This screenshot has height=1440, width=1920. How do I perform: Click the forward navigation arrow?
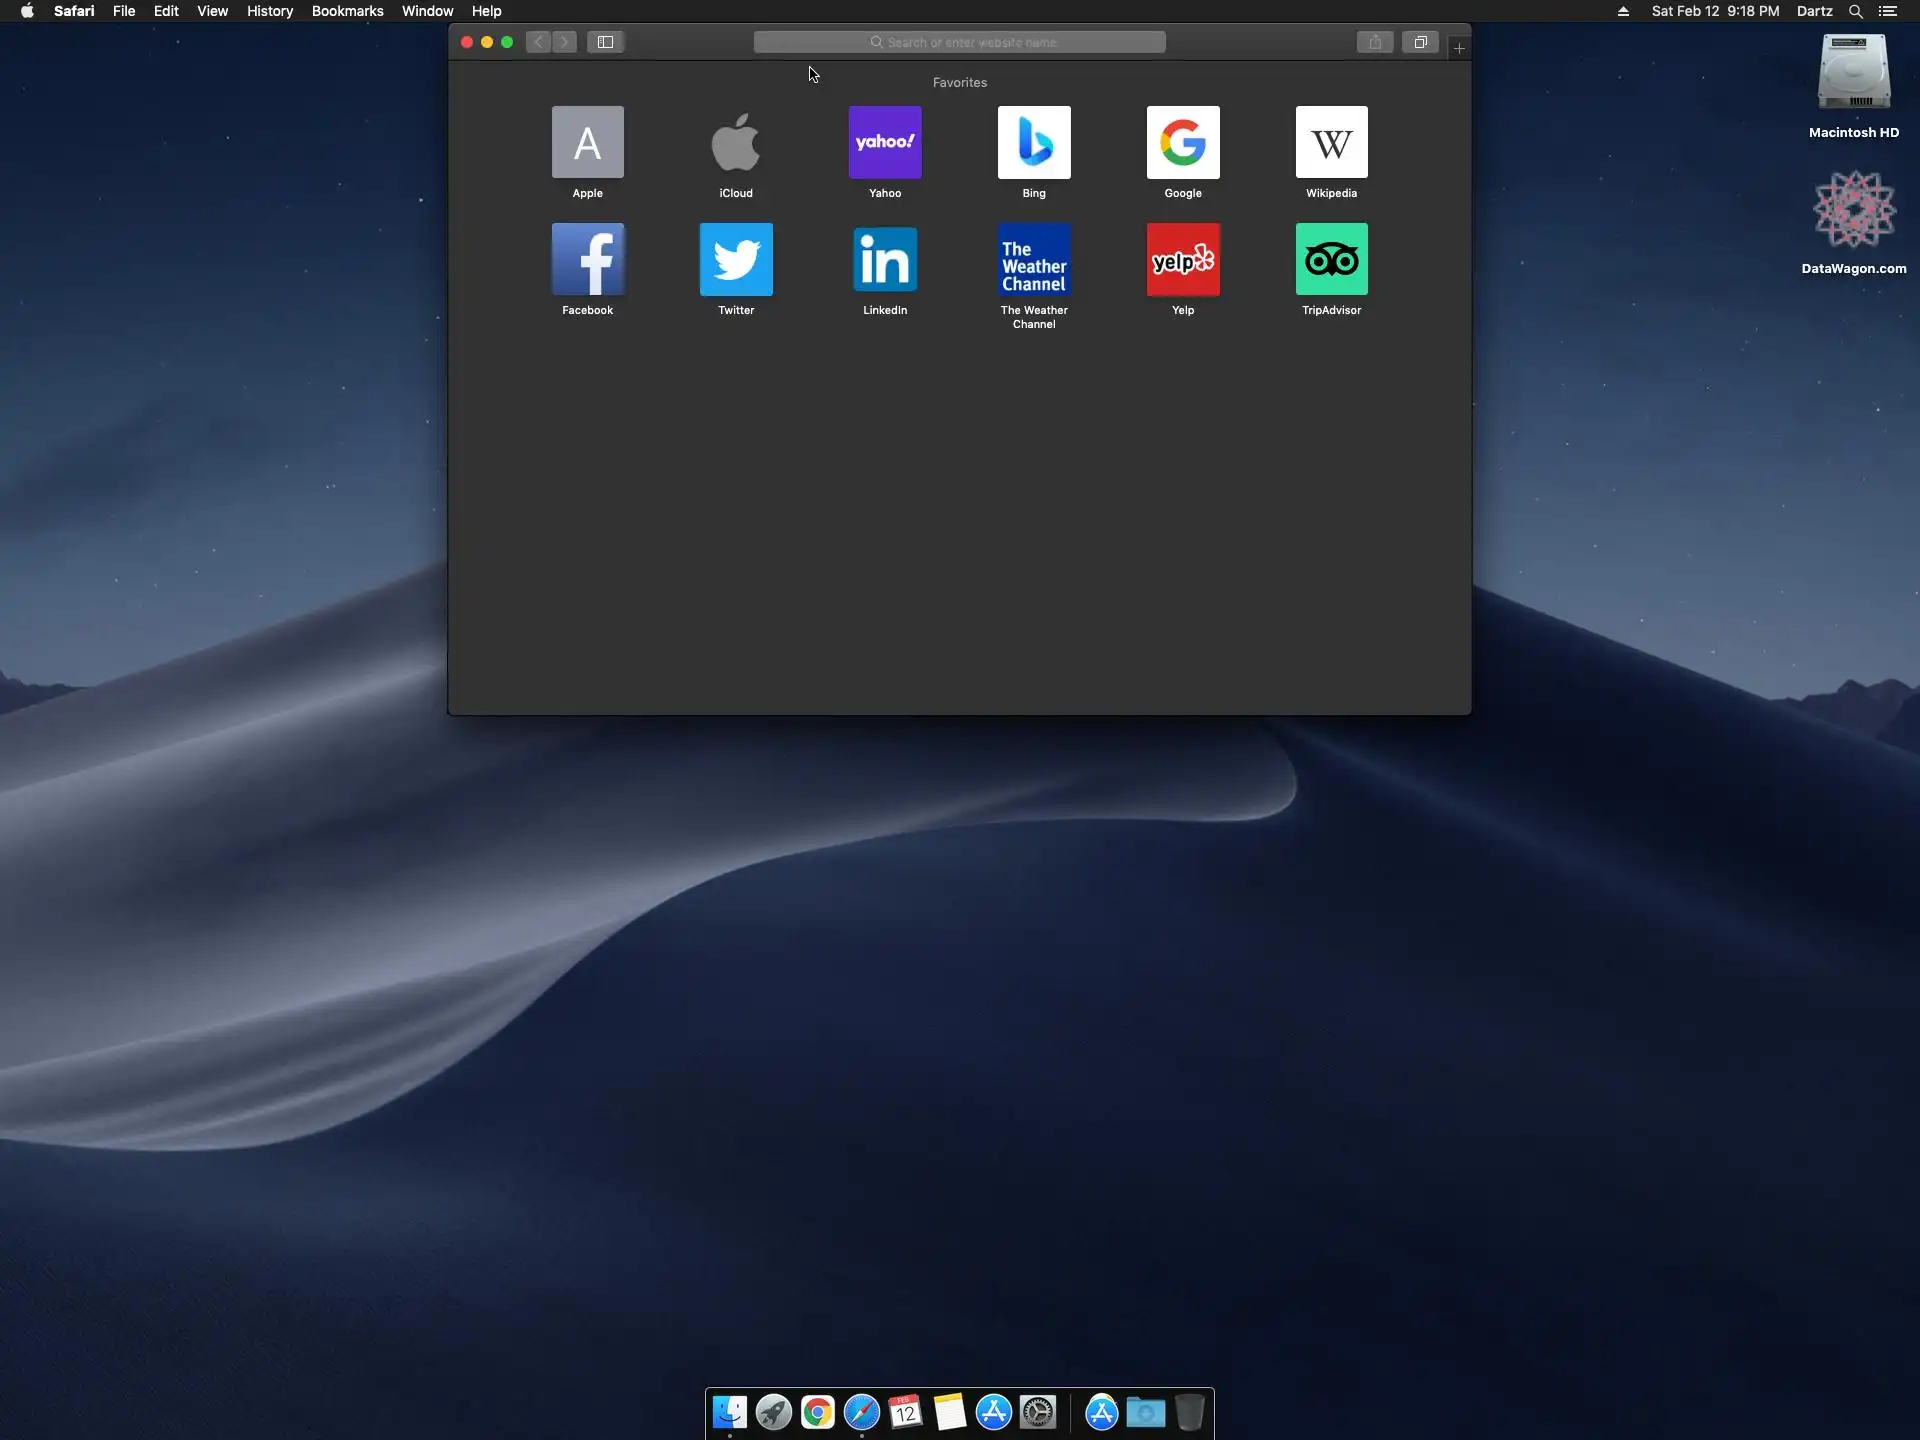[x=565, y=42]
